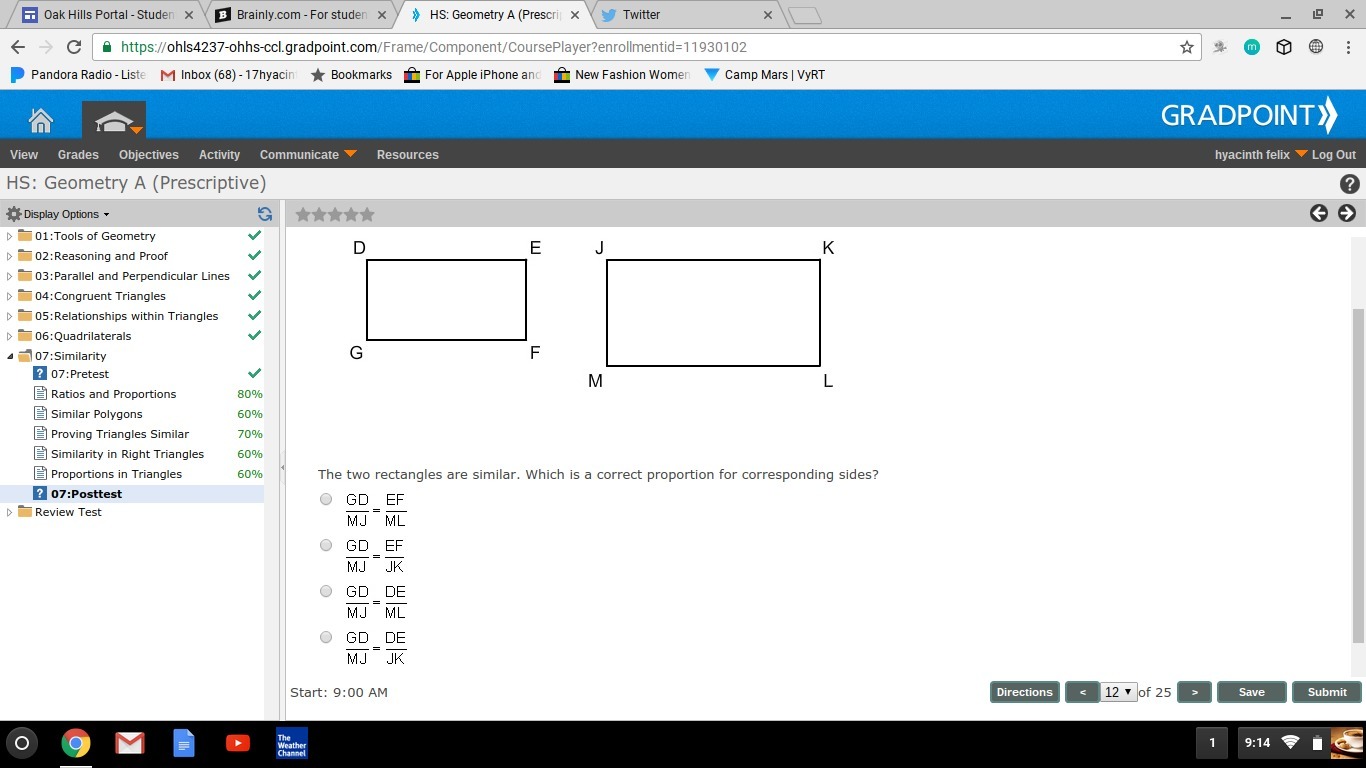Open the 07:Pretest item
Screen dimensions: 1366x768
point(80,374)
